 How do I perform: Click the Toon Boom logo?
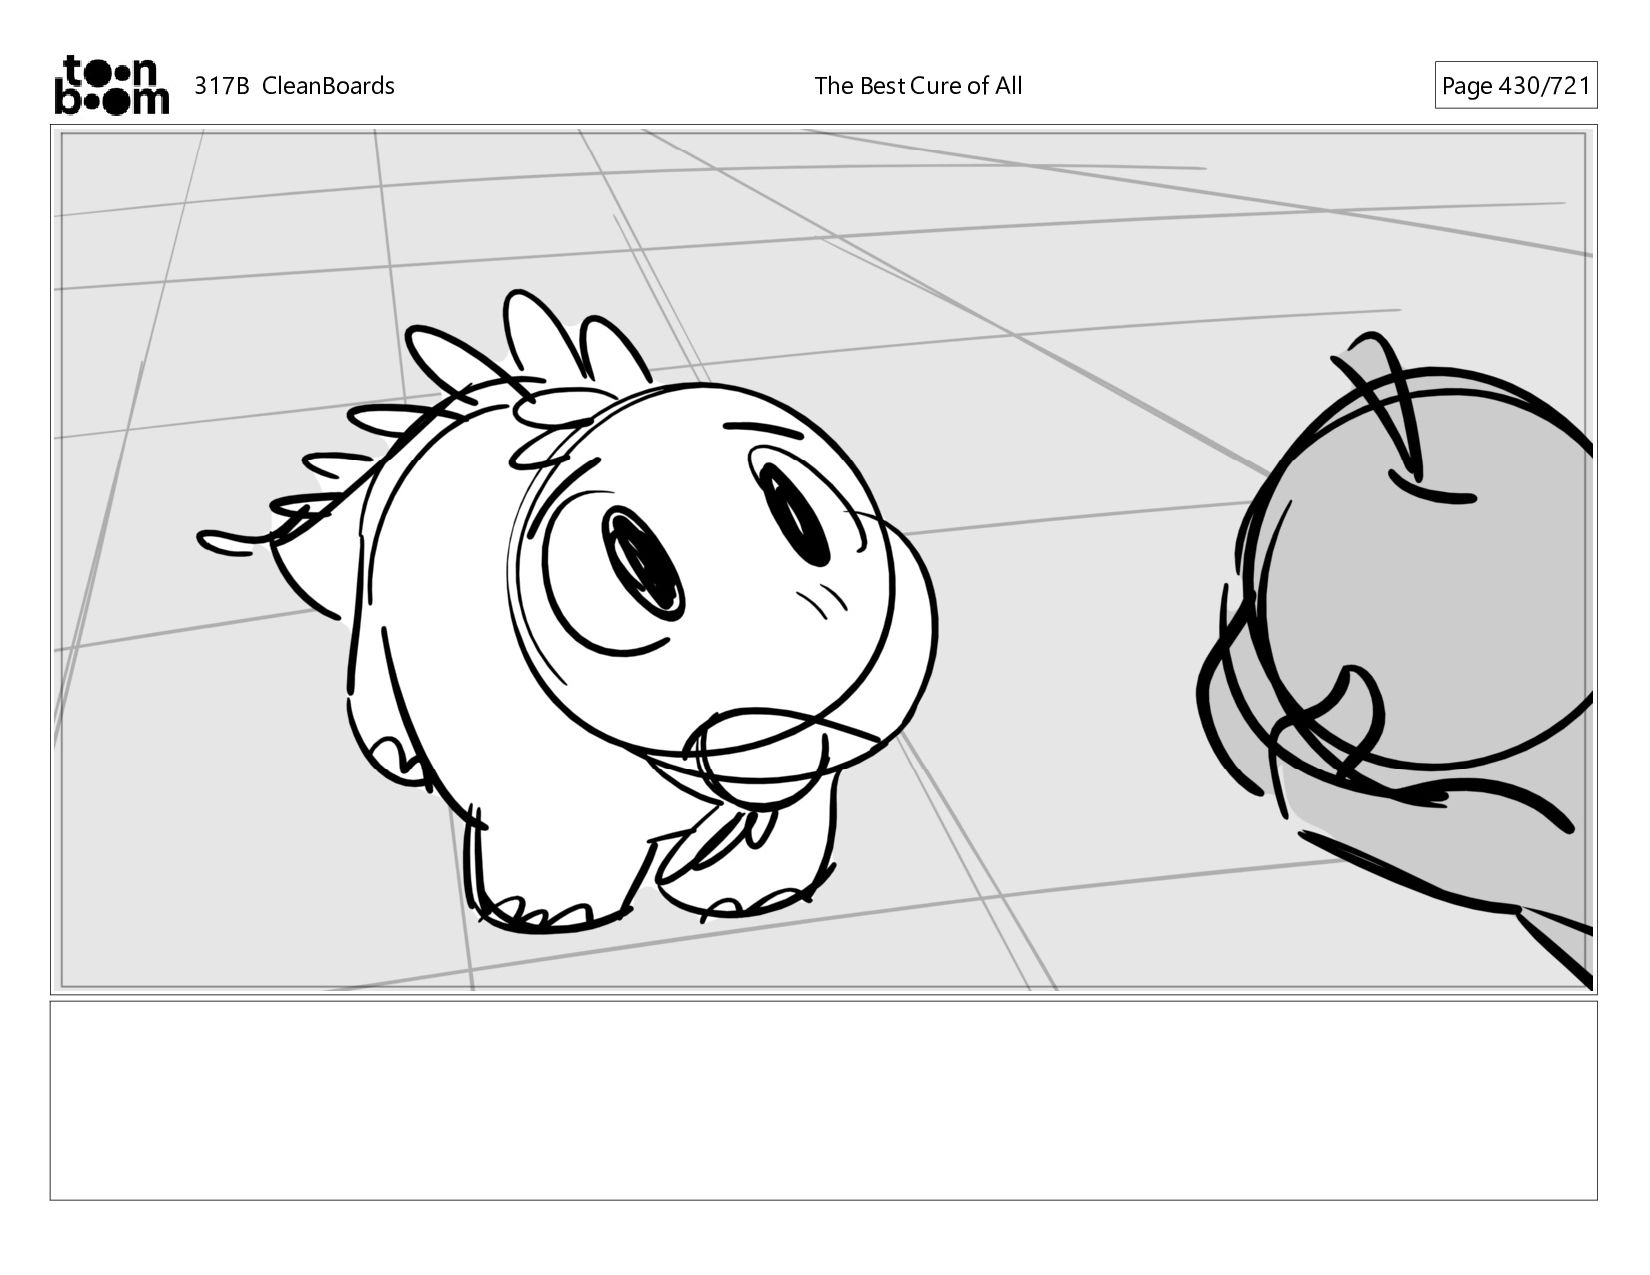111,85
